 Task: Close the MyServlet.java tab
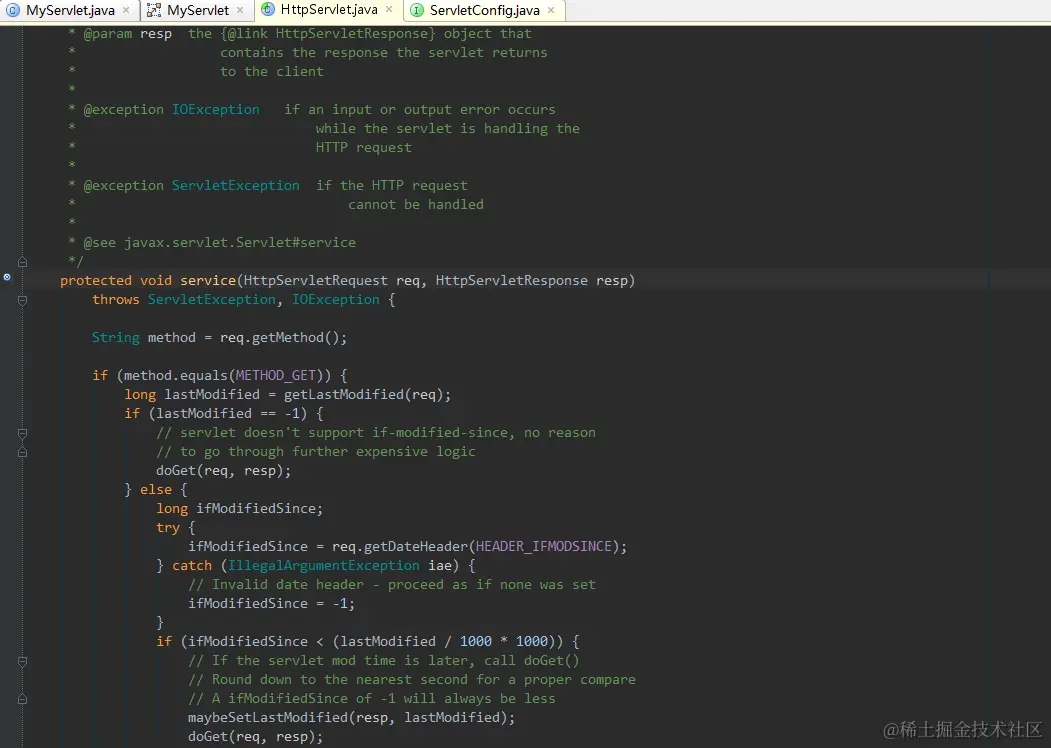point(126,10)
